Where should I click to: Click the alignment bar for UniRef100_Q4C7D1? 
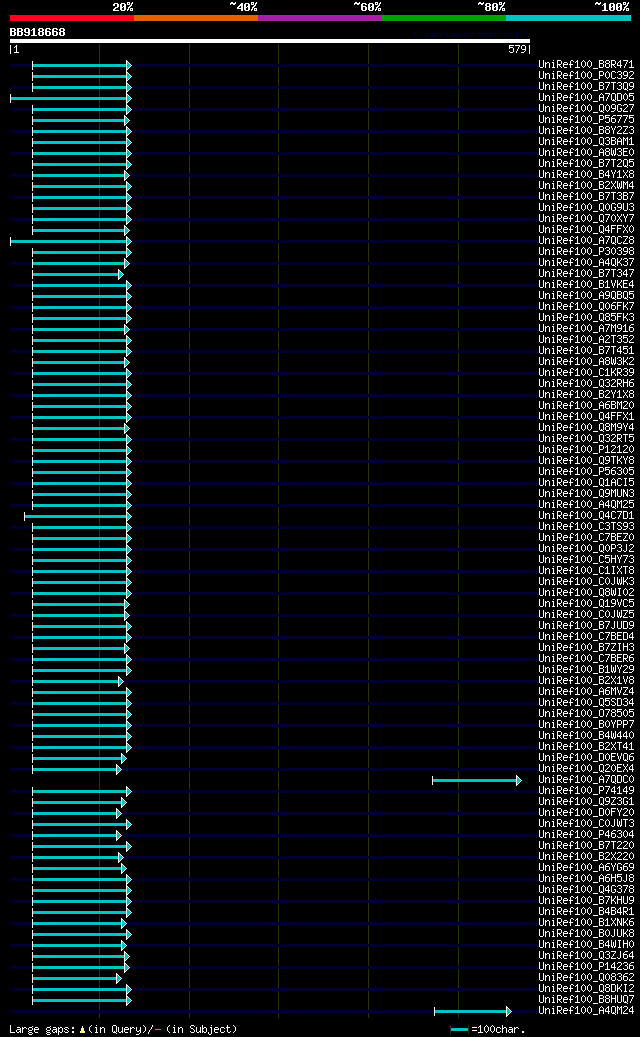78,516
